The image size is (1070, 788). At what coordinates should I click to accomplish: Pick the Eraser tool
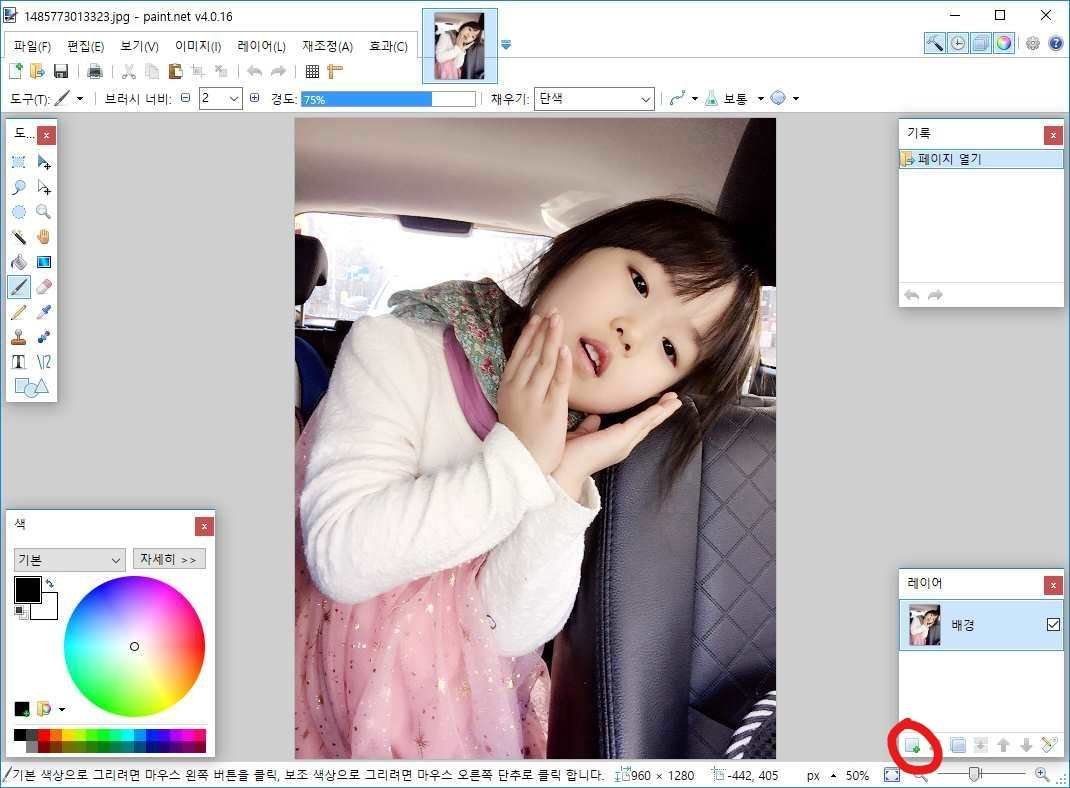pyautogui.click(x=43, y=287)
